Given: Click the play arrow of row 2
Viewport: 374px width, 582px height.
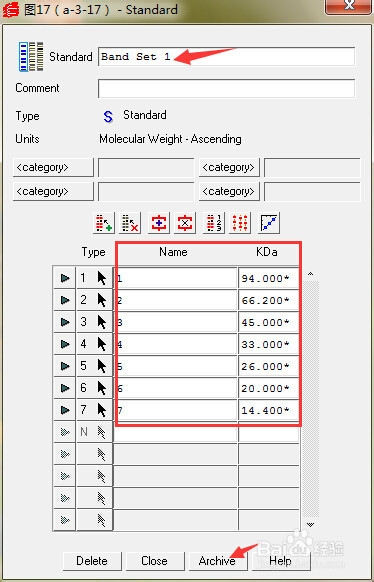Looking at the screenshot, I should (x=65, y=300).
